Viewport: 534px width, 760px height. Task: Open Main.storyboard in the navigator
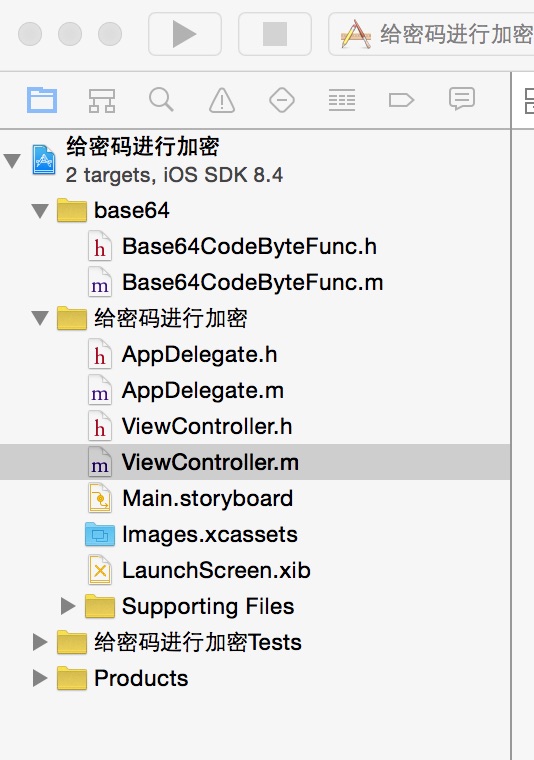point(207,498)
